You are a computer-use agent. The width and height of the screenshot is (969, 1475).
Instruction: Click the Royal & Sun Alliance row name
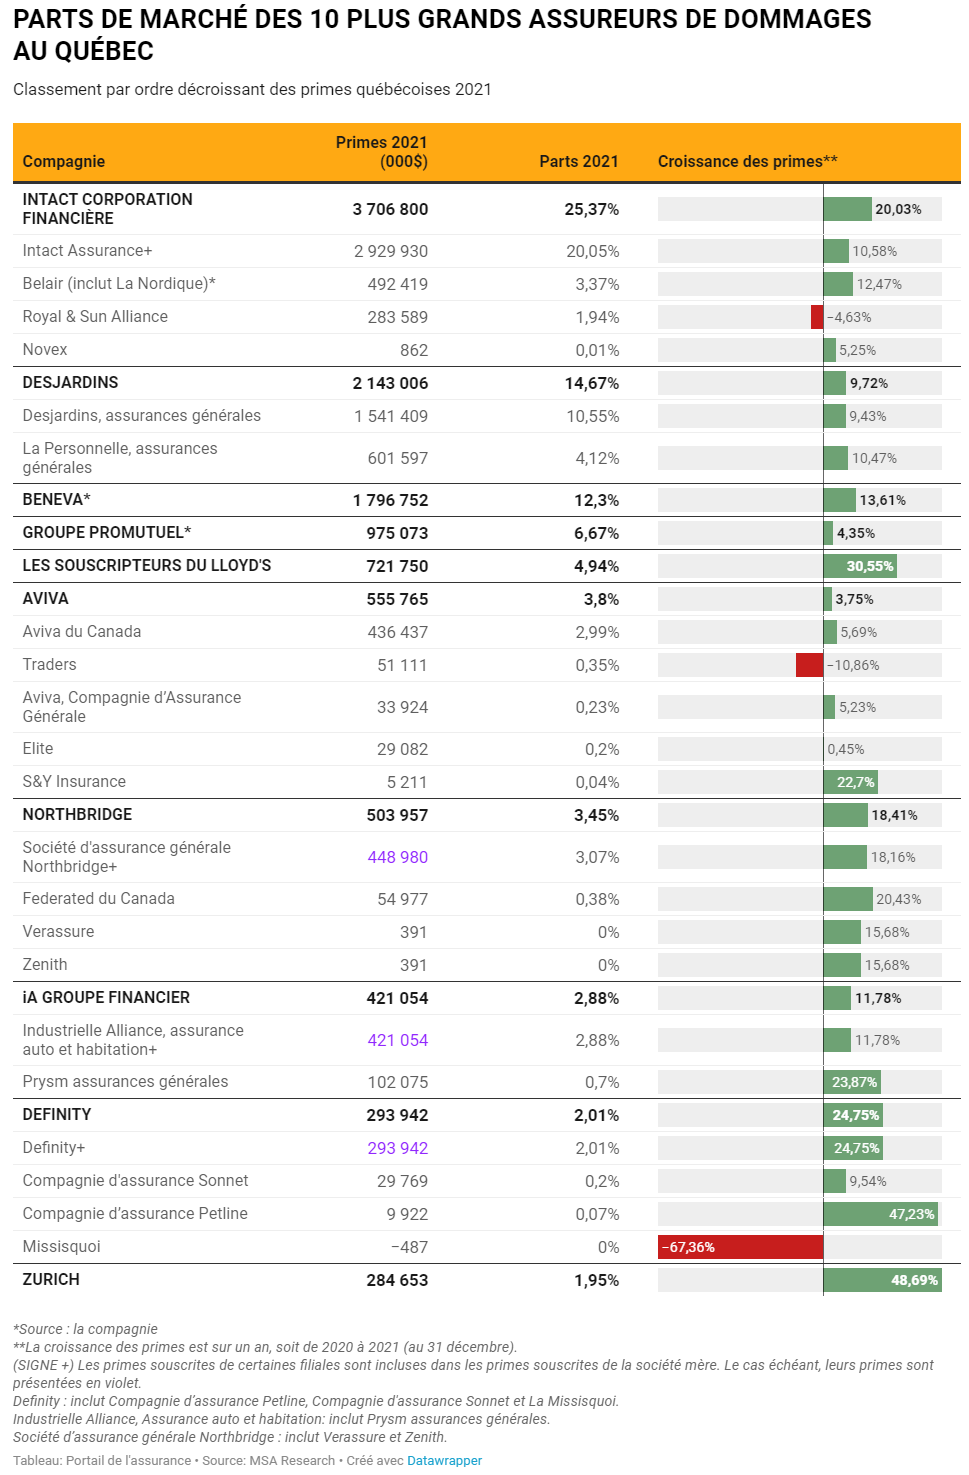pos(95,317)
